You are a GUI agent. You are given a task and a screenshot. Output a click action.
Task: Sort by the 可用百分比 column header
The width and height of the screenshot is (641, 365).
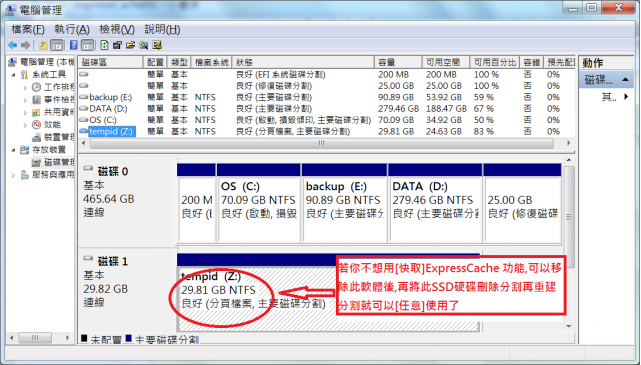pyautogui.click(x=494, y=62)
